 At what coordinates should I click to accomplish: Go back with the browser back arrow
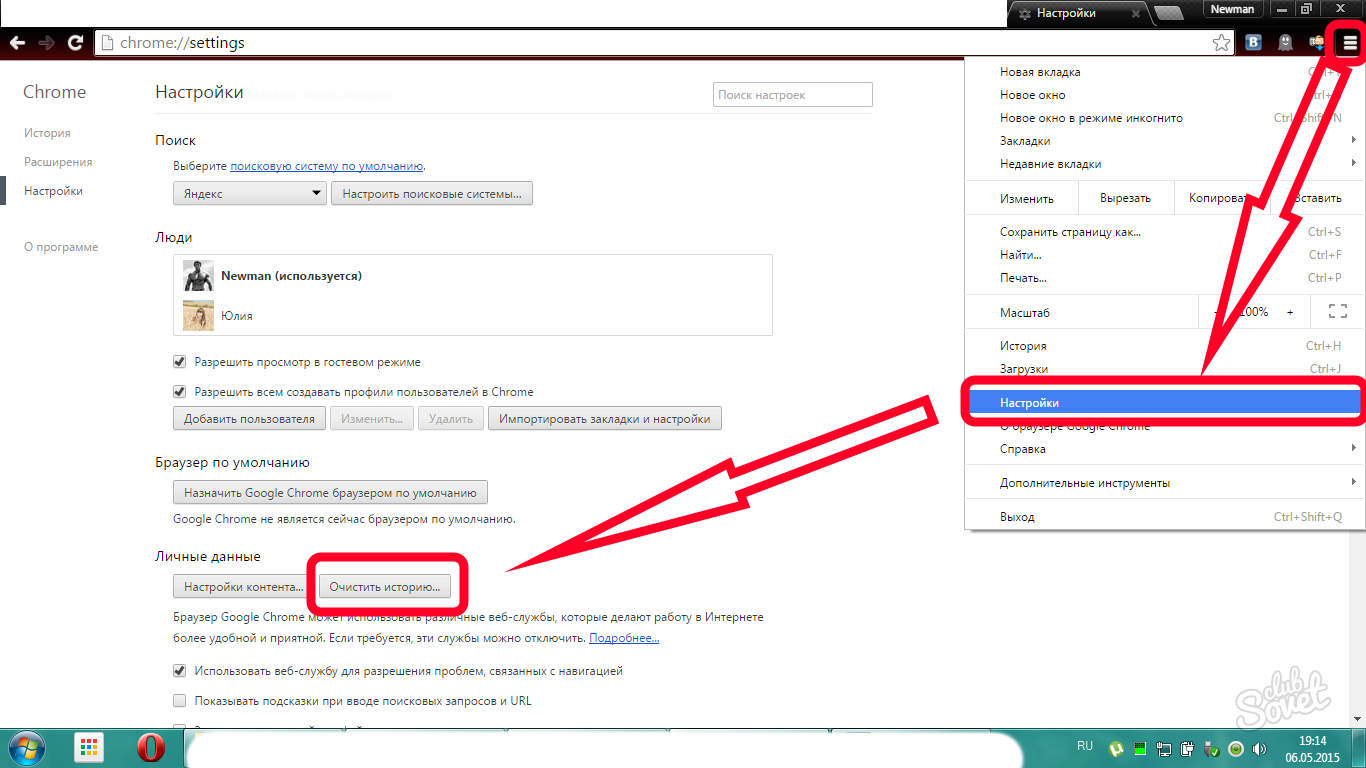coord(17,43)
